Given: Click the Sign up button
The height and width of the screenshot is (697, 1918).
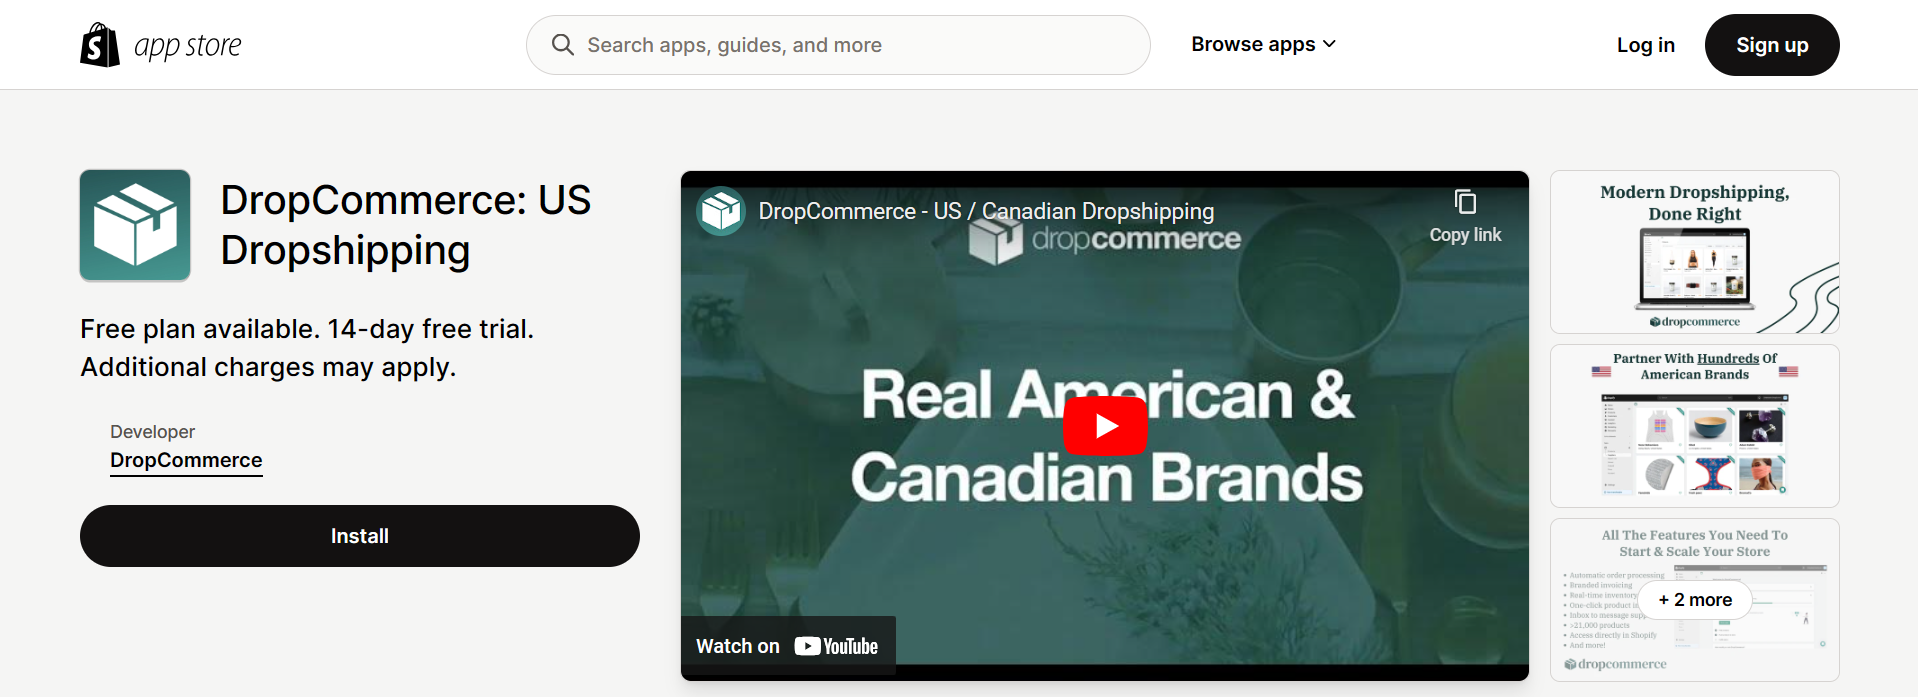Looking at the screenshot, I should (1772, 45).
